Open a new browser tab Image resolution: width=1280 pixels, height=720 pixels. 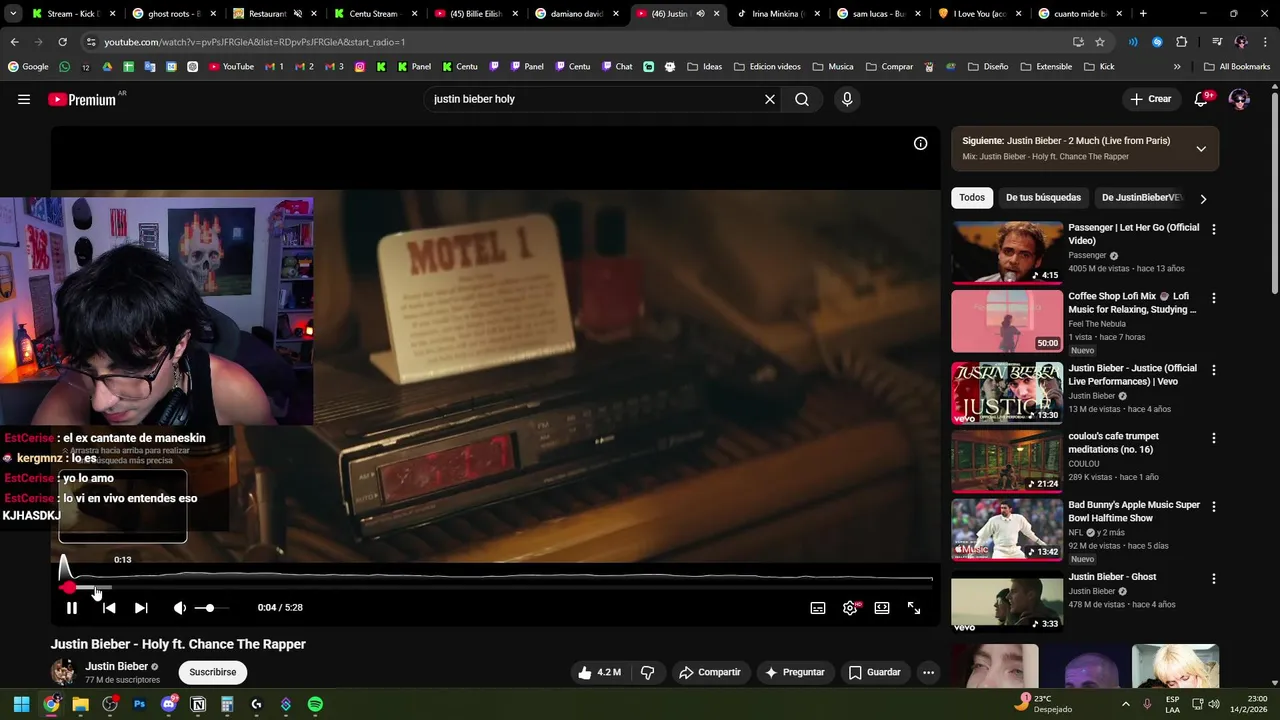coord(1143,14)
